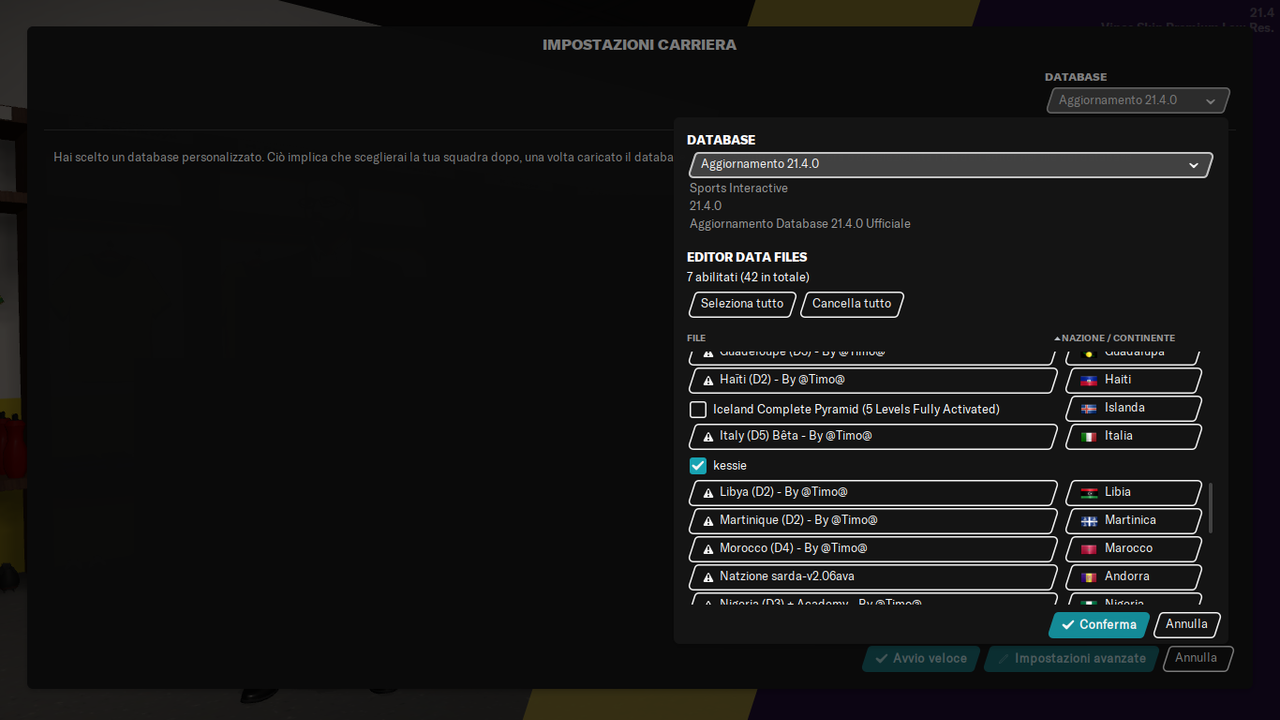
Task: Click the Italia flag icon
Action: (x=1091, y=436)
